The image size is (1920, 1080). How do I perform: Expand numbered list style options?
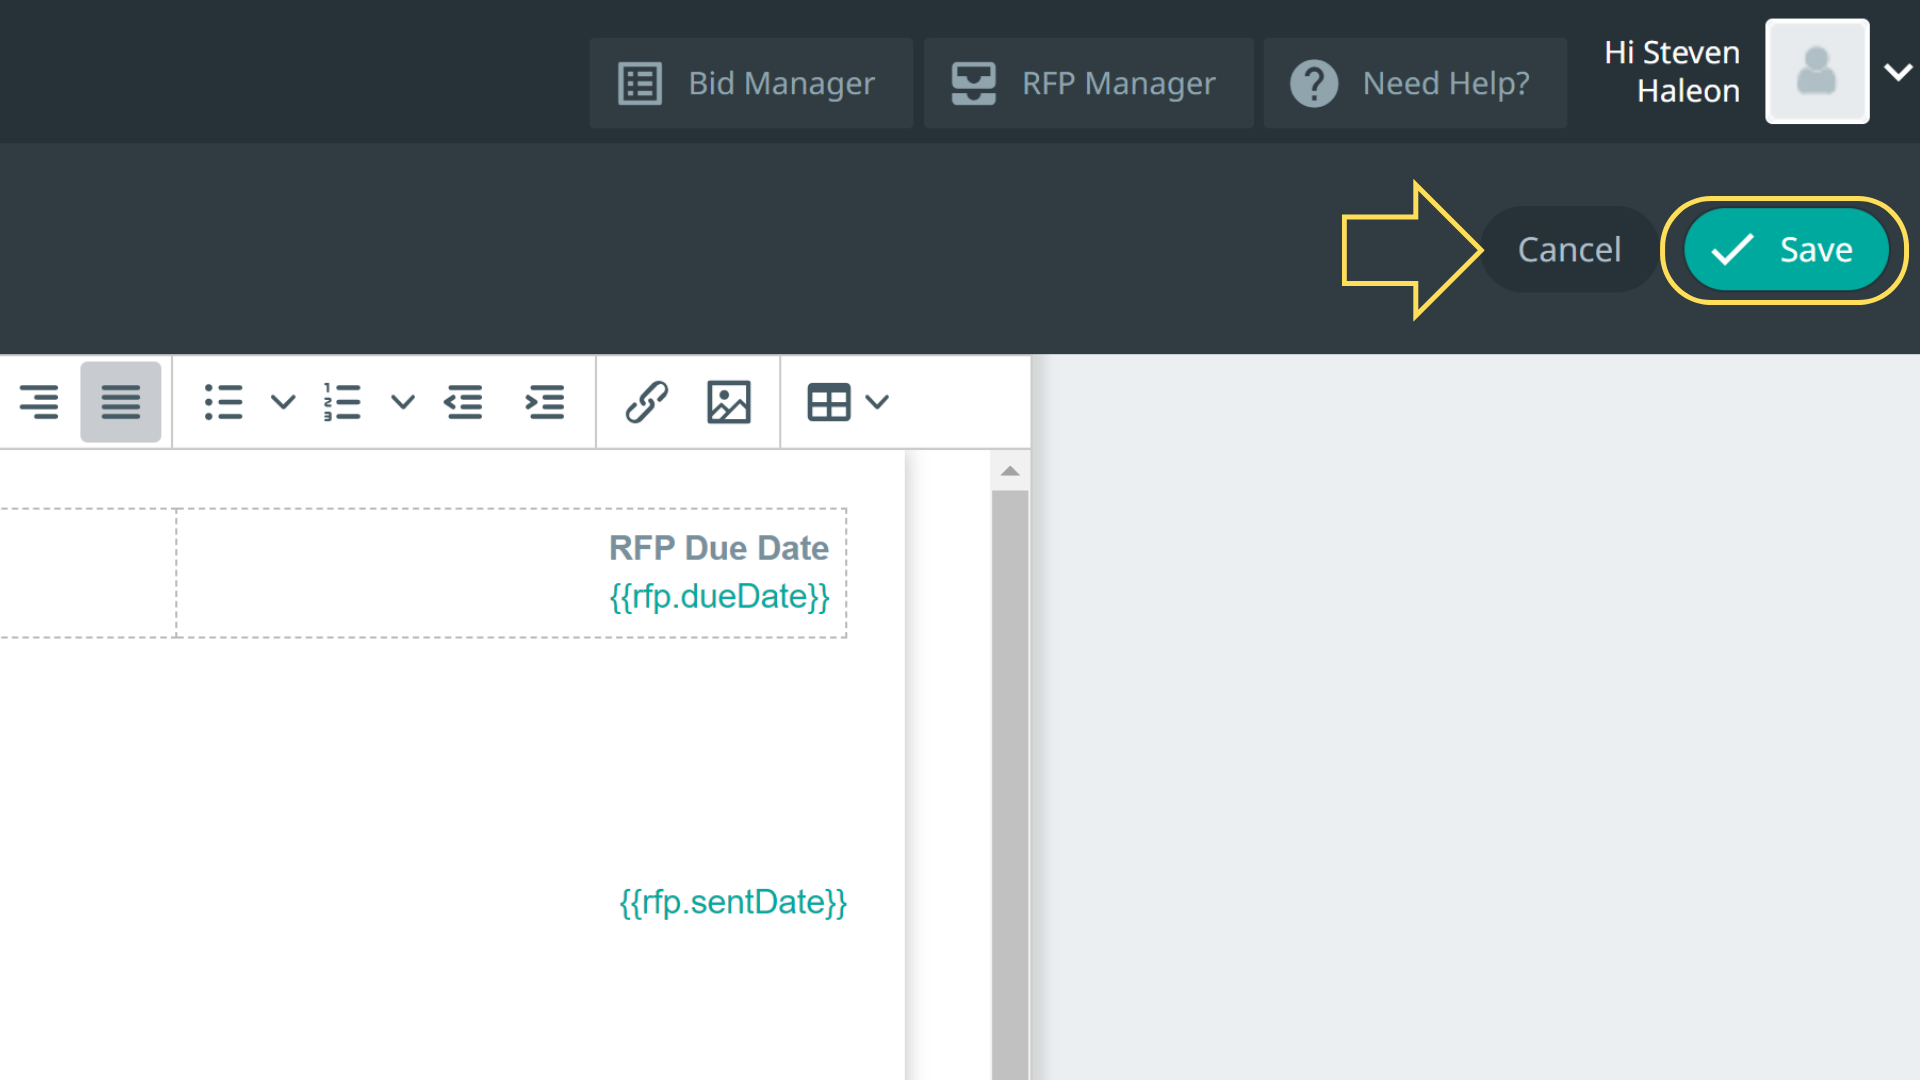click(402, 402)
